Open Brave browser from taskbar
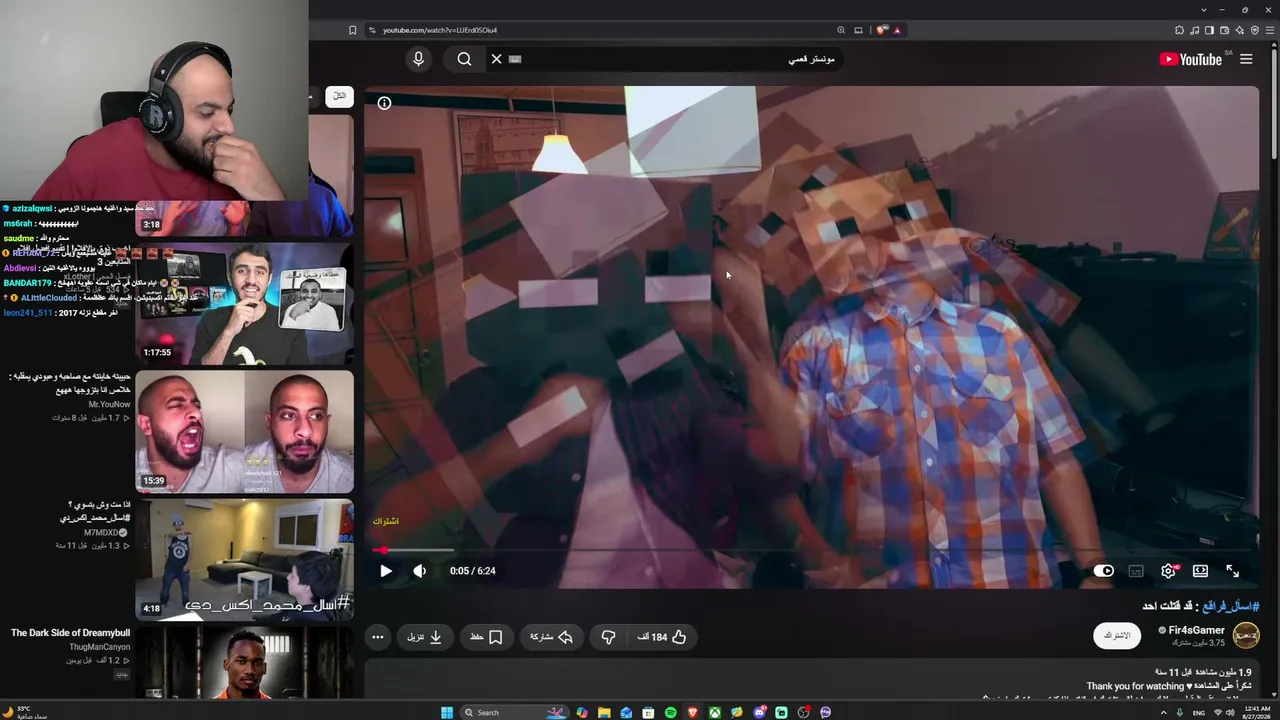This screenshot has width=1280, height=720. (x=692, y=712)
